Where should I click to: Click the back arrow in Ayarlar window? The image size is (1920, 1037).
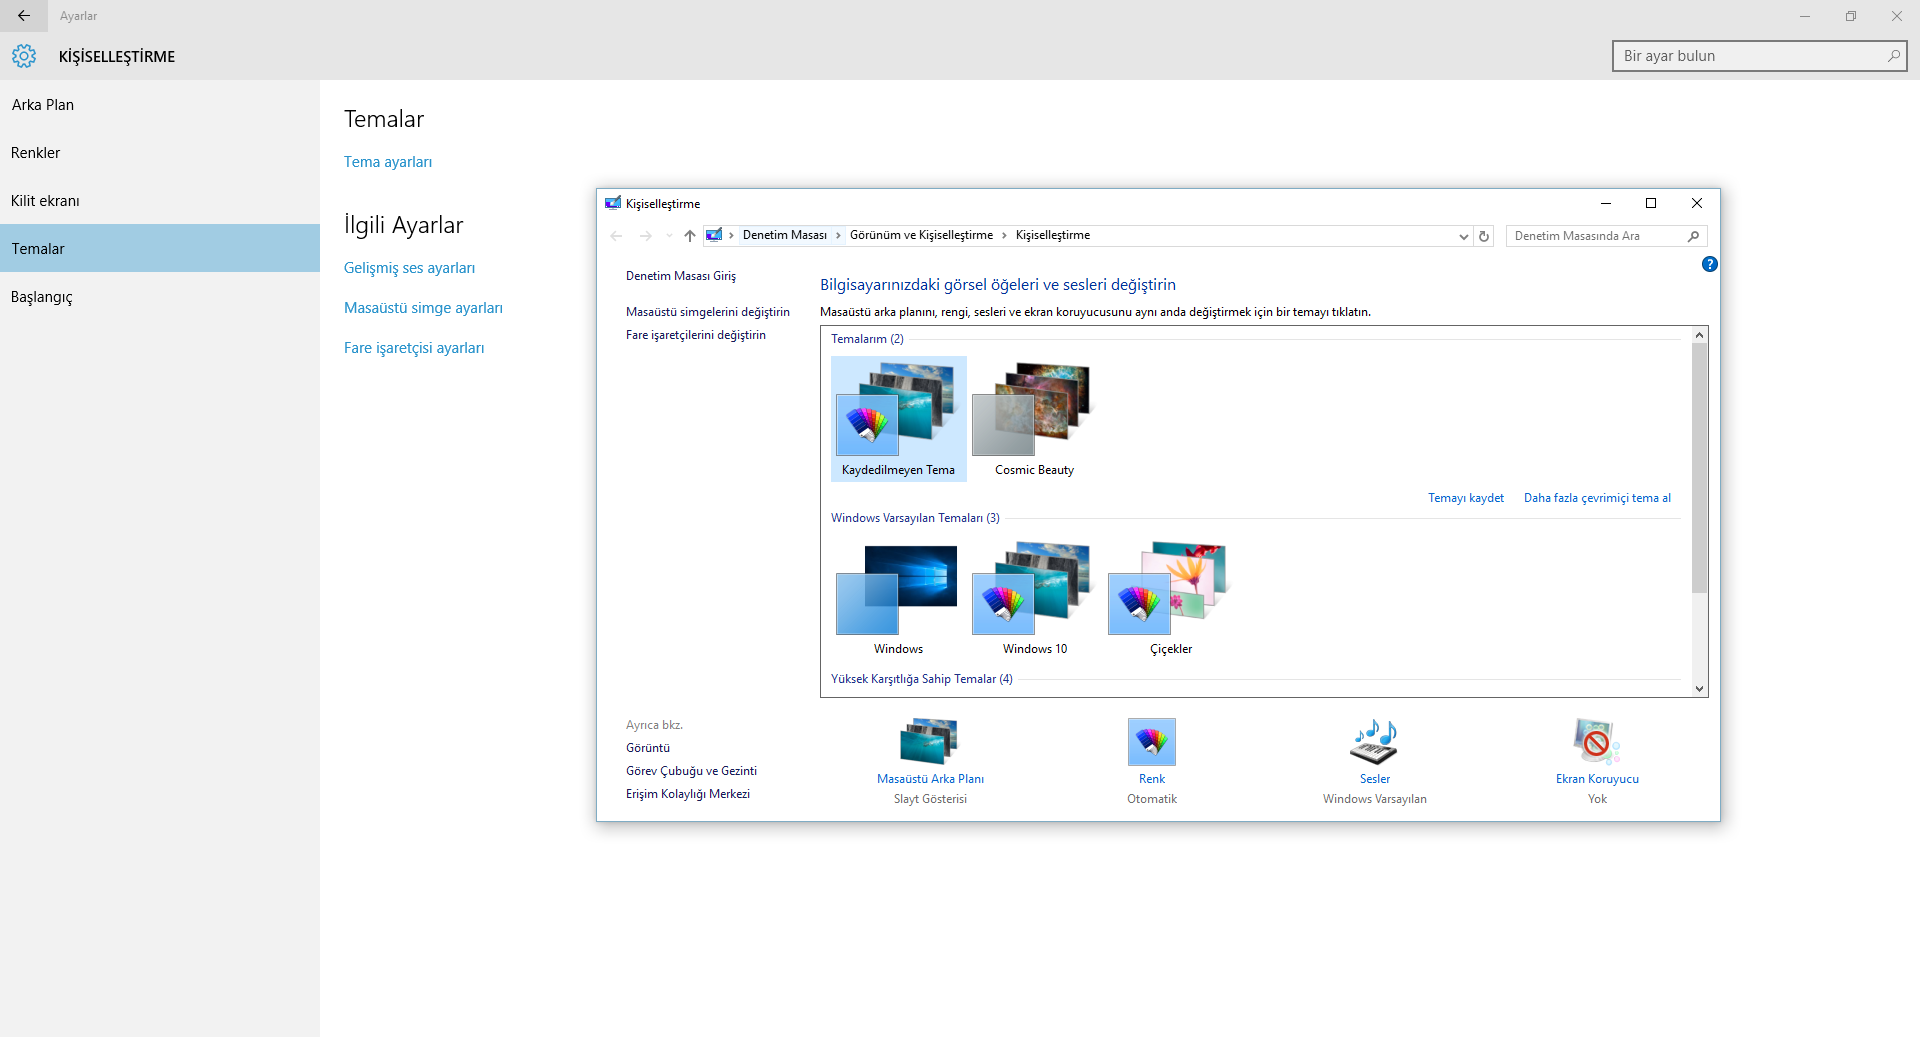(24, 16)
